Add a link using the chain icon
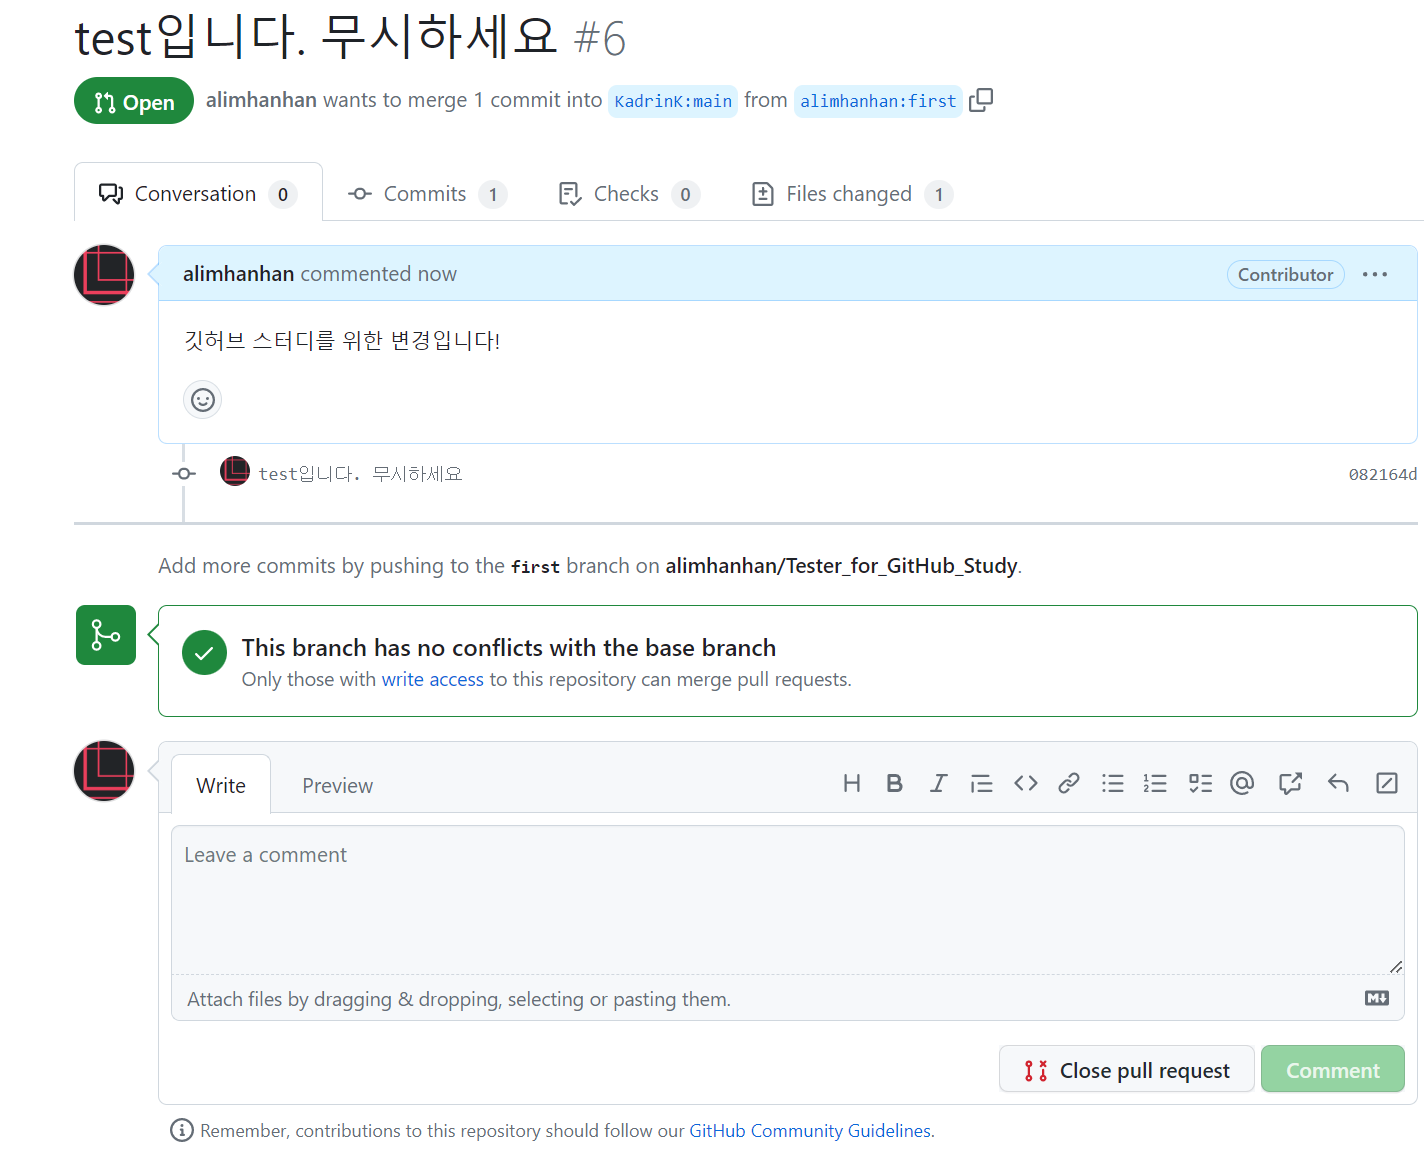The width and height of the screenshot is (1424, 1161). [x=1069, y=783]
